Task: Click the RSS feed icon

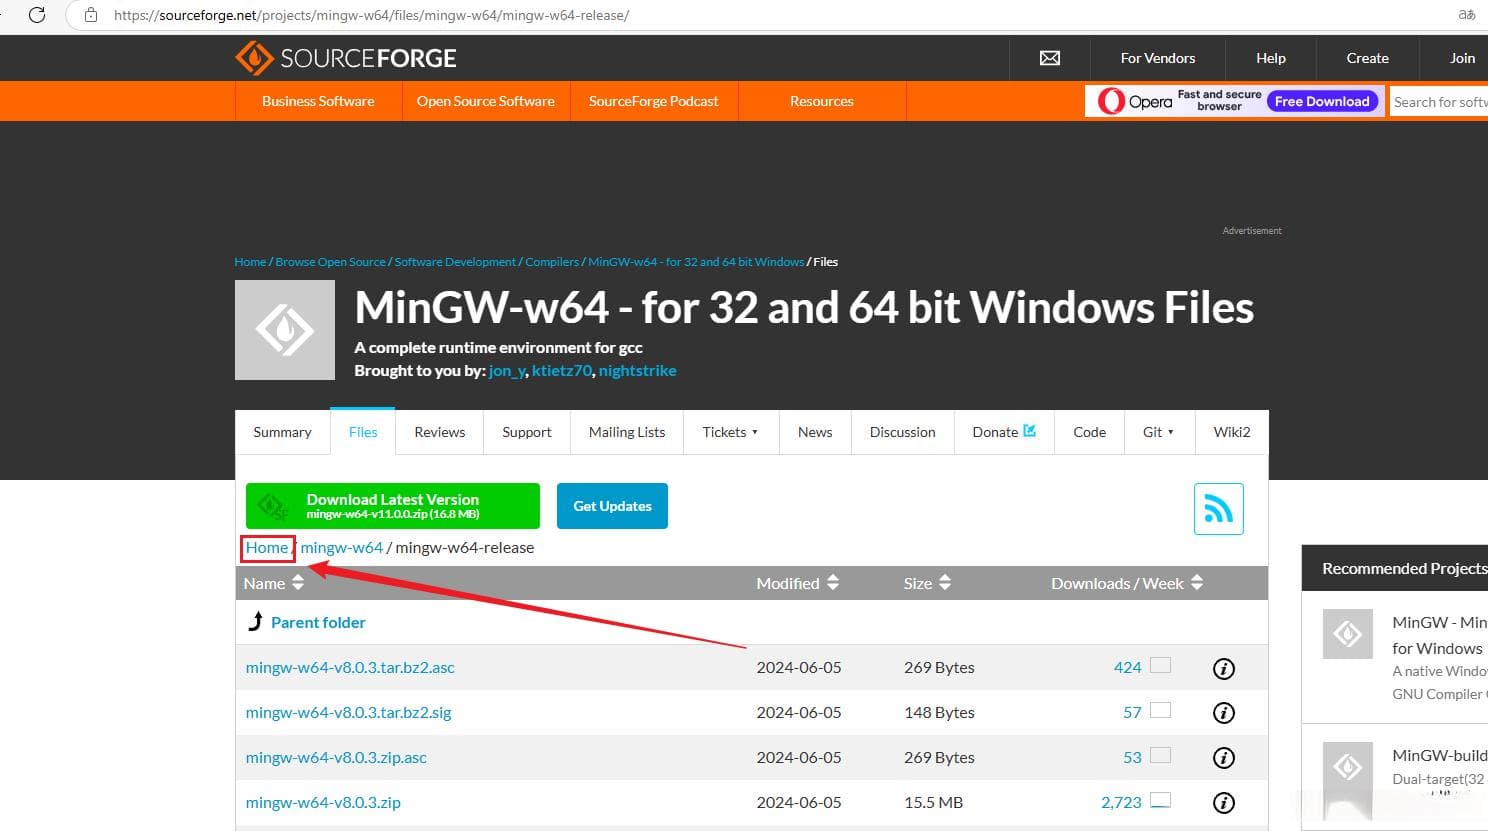Action: point(1218,509)
